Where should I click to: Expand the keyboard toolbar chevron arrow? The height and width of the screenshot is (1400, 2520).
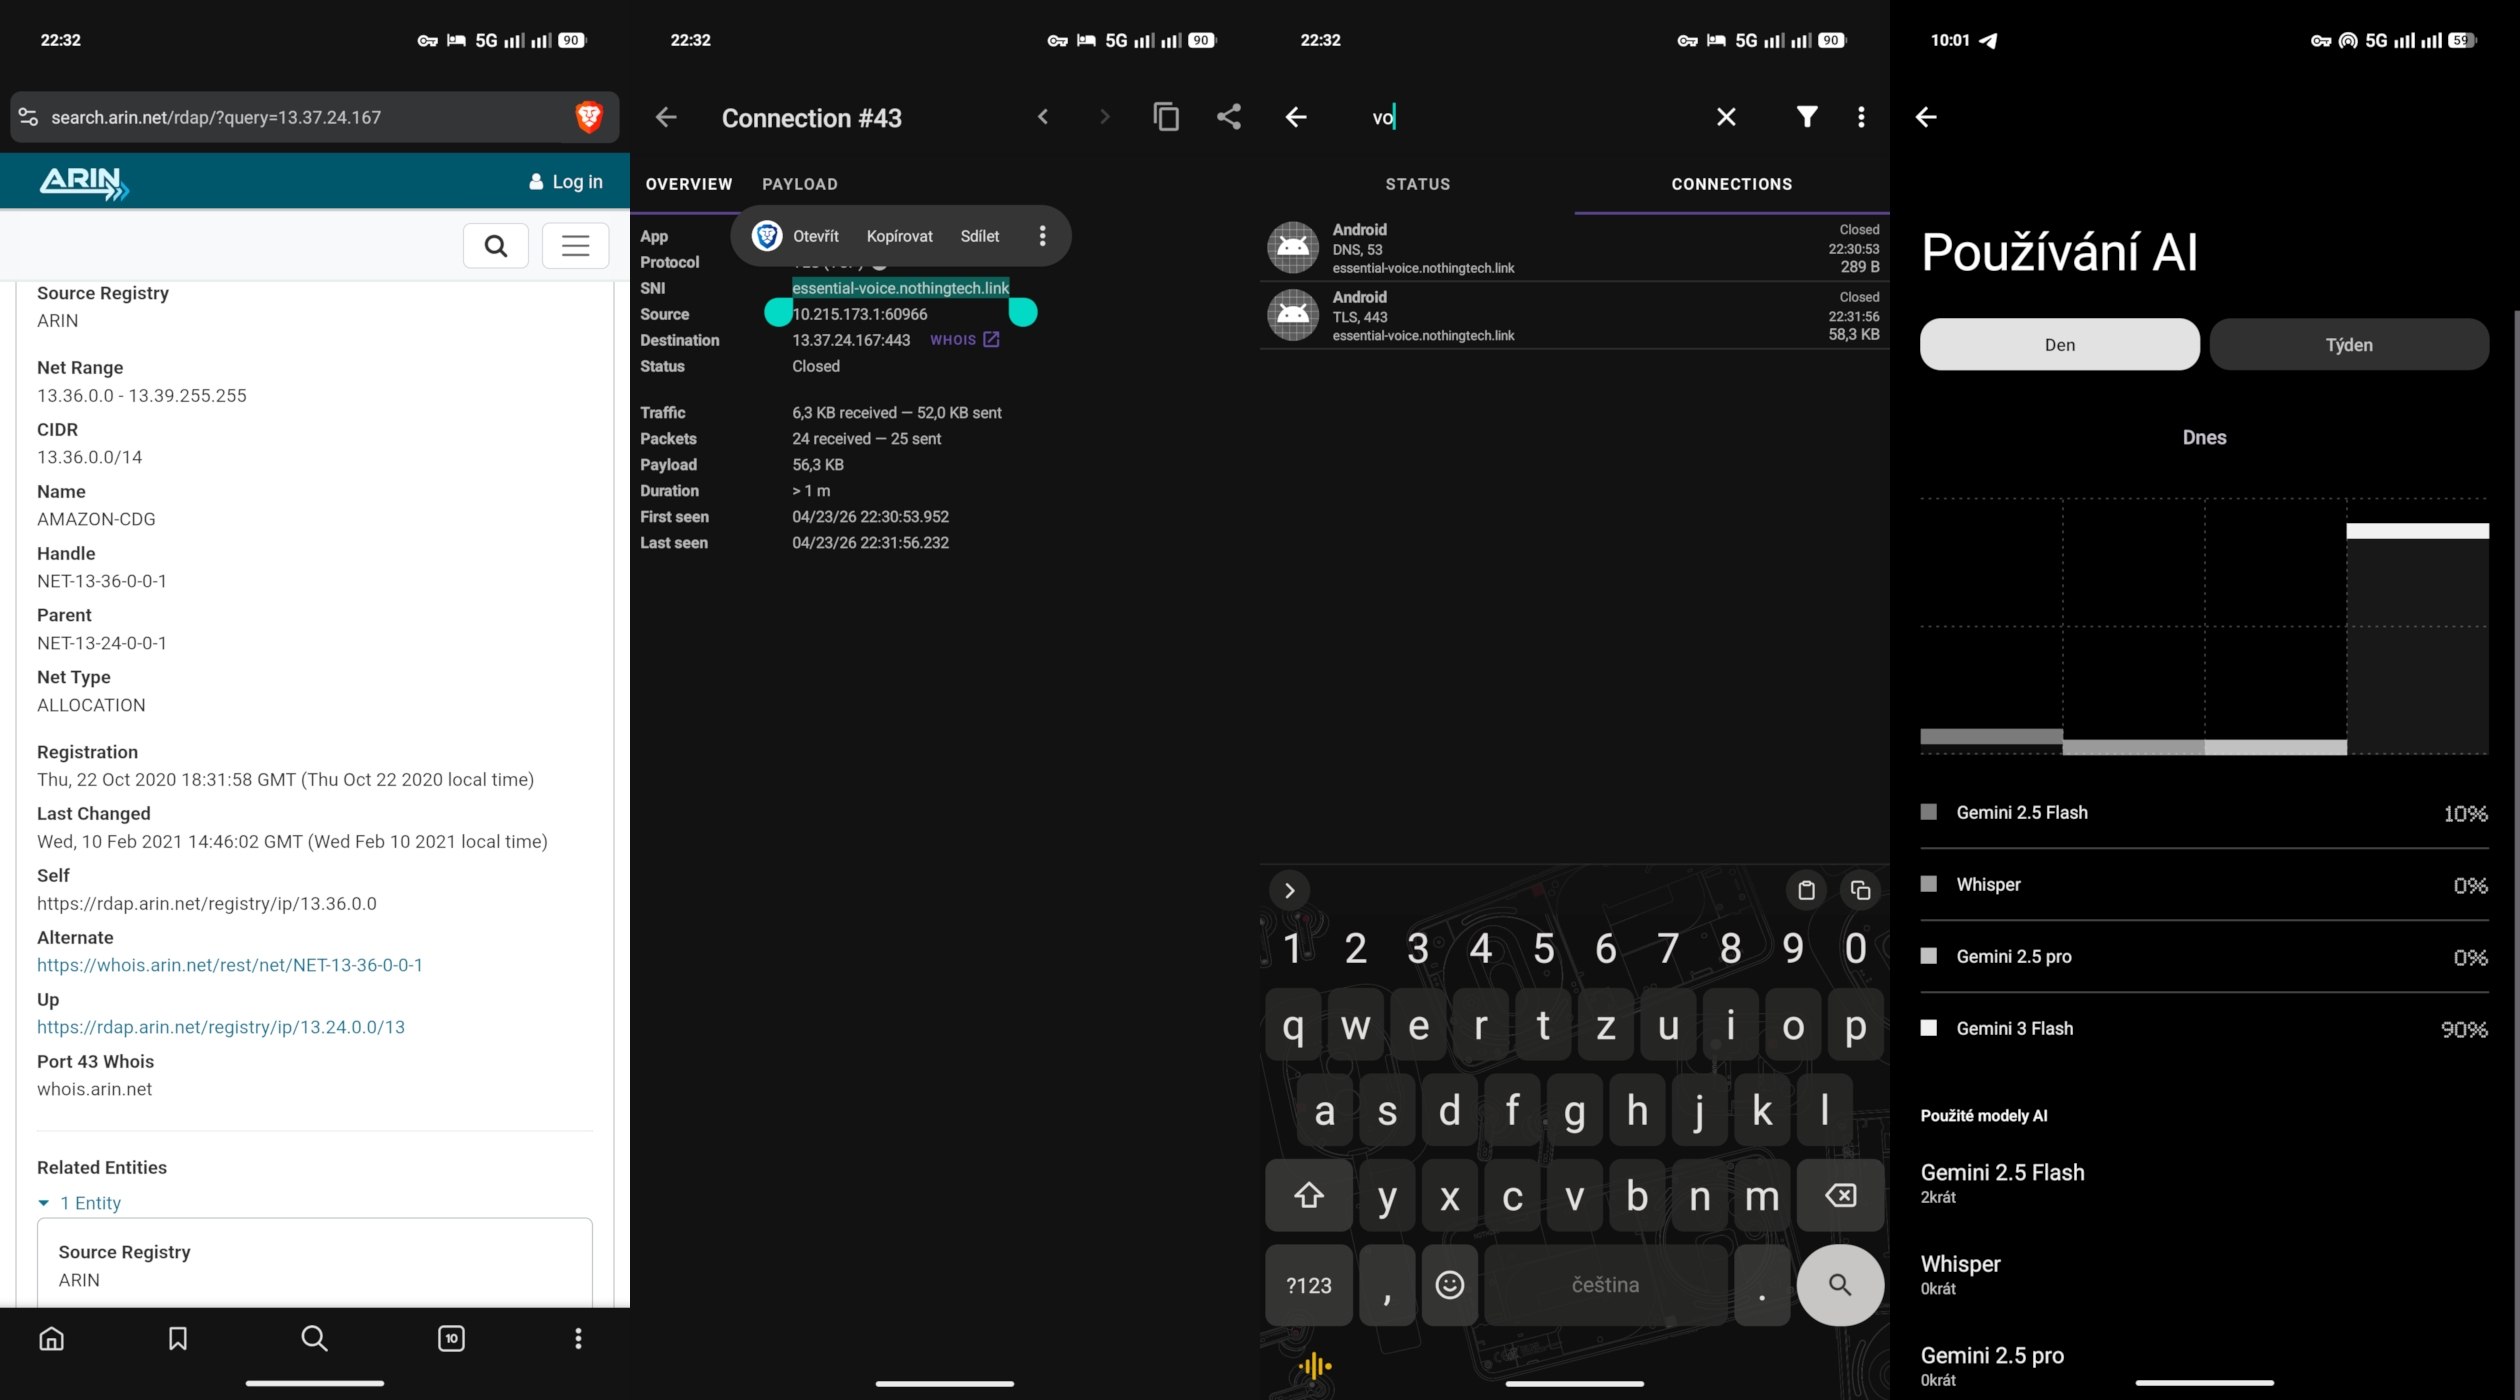tap(1289, 890)
